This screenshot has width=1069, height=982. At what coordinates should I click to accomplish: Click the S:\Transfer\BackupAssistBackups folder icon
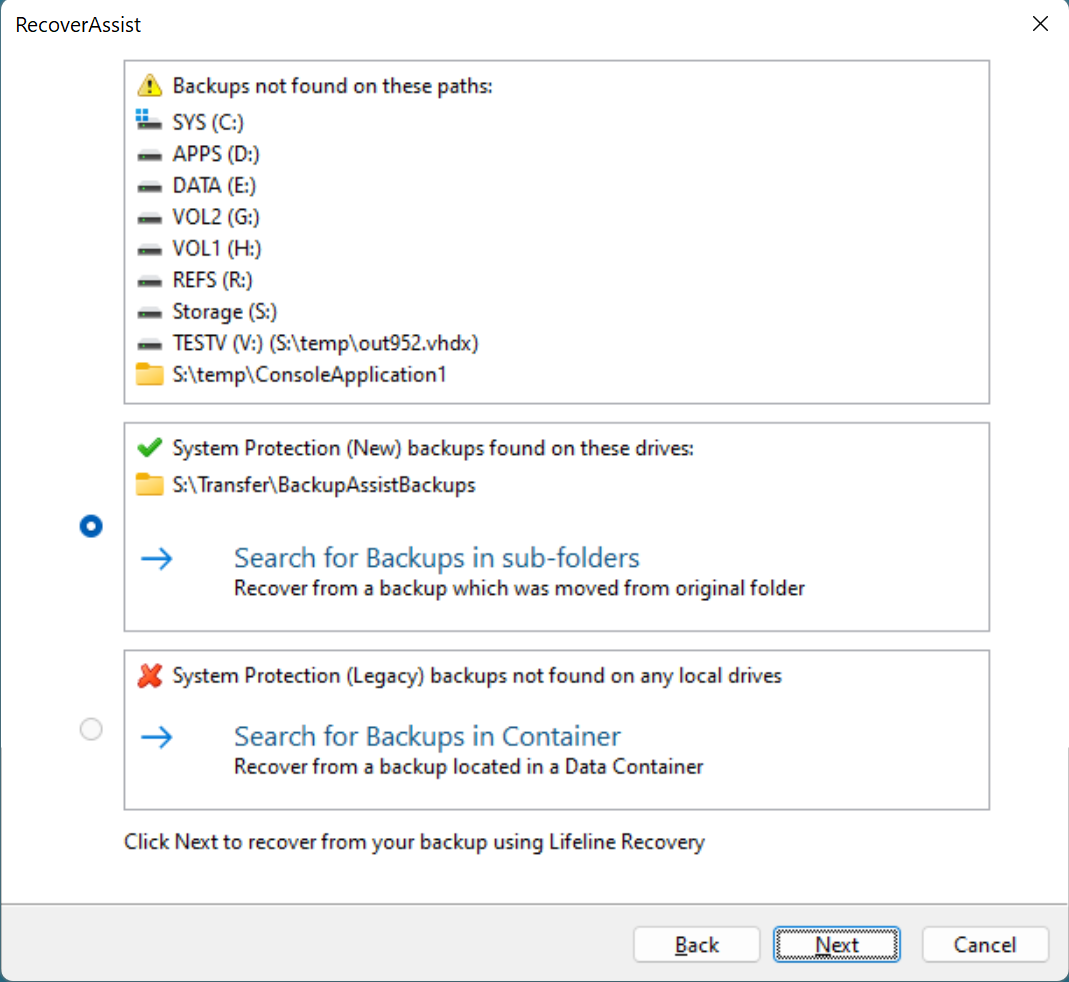click(149, 485)
